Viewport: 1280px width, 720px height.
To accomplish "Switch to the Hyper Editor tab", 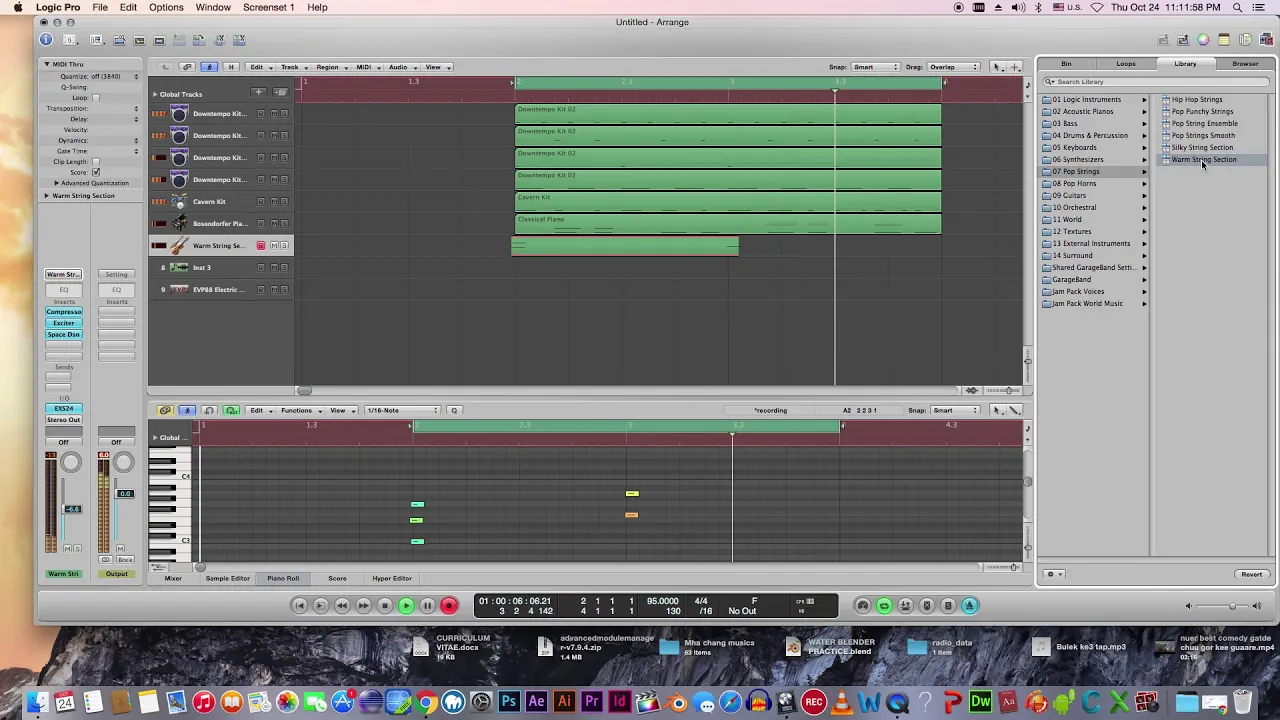I will click(x=392, y=578).
